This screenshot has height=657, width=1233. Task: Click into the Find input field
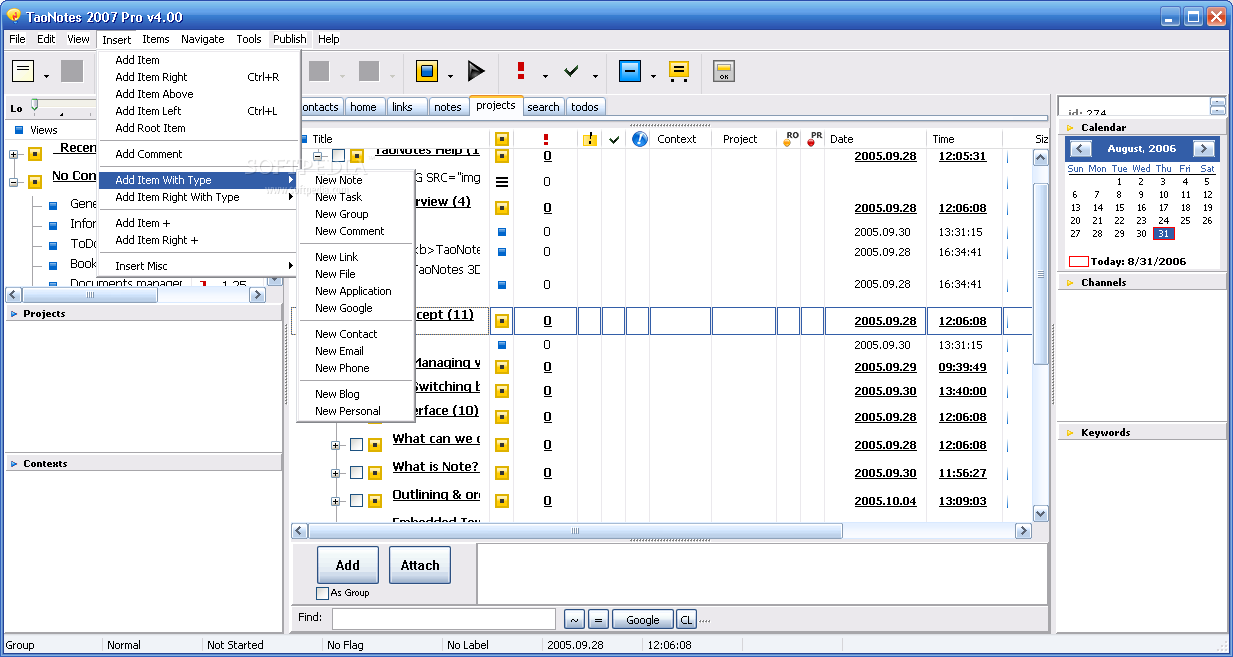pyautogui.click(x=444, y=619)
